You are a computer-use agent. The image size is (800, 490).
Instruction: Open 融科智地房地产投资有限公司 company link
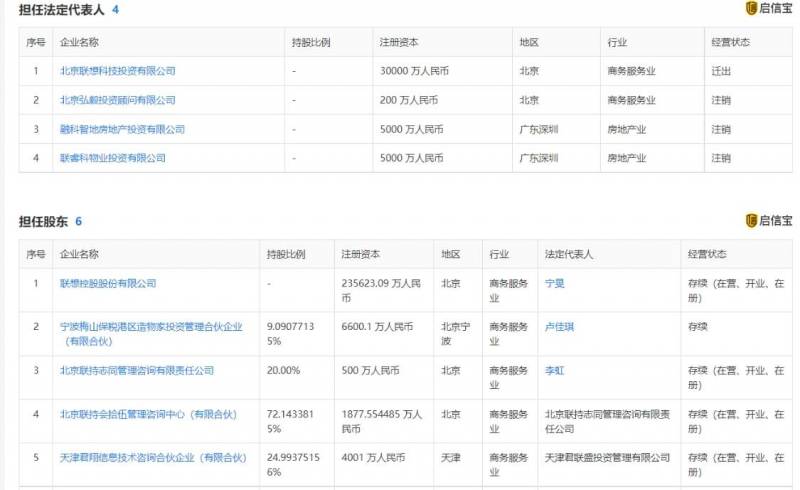coord(122,129)
